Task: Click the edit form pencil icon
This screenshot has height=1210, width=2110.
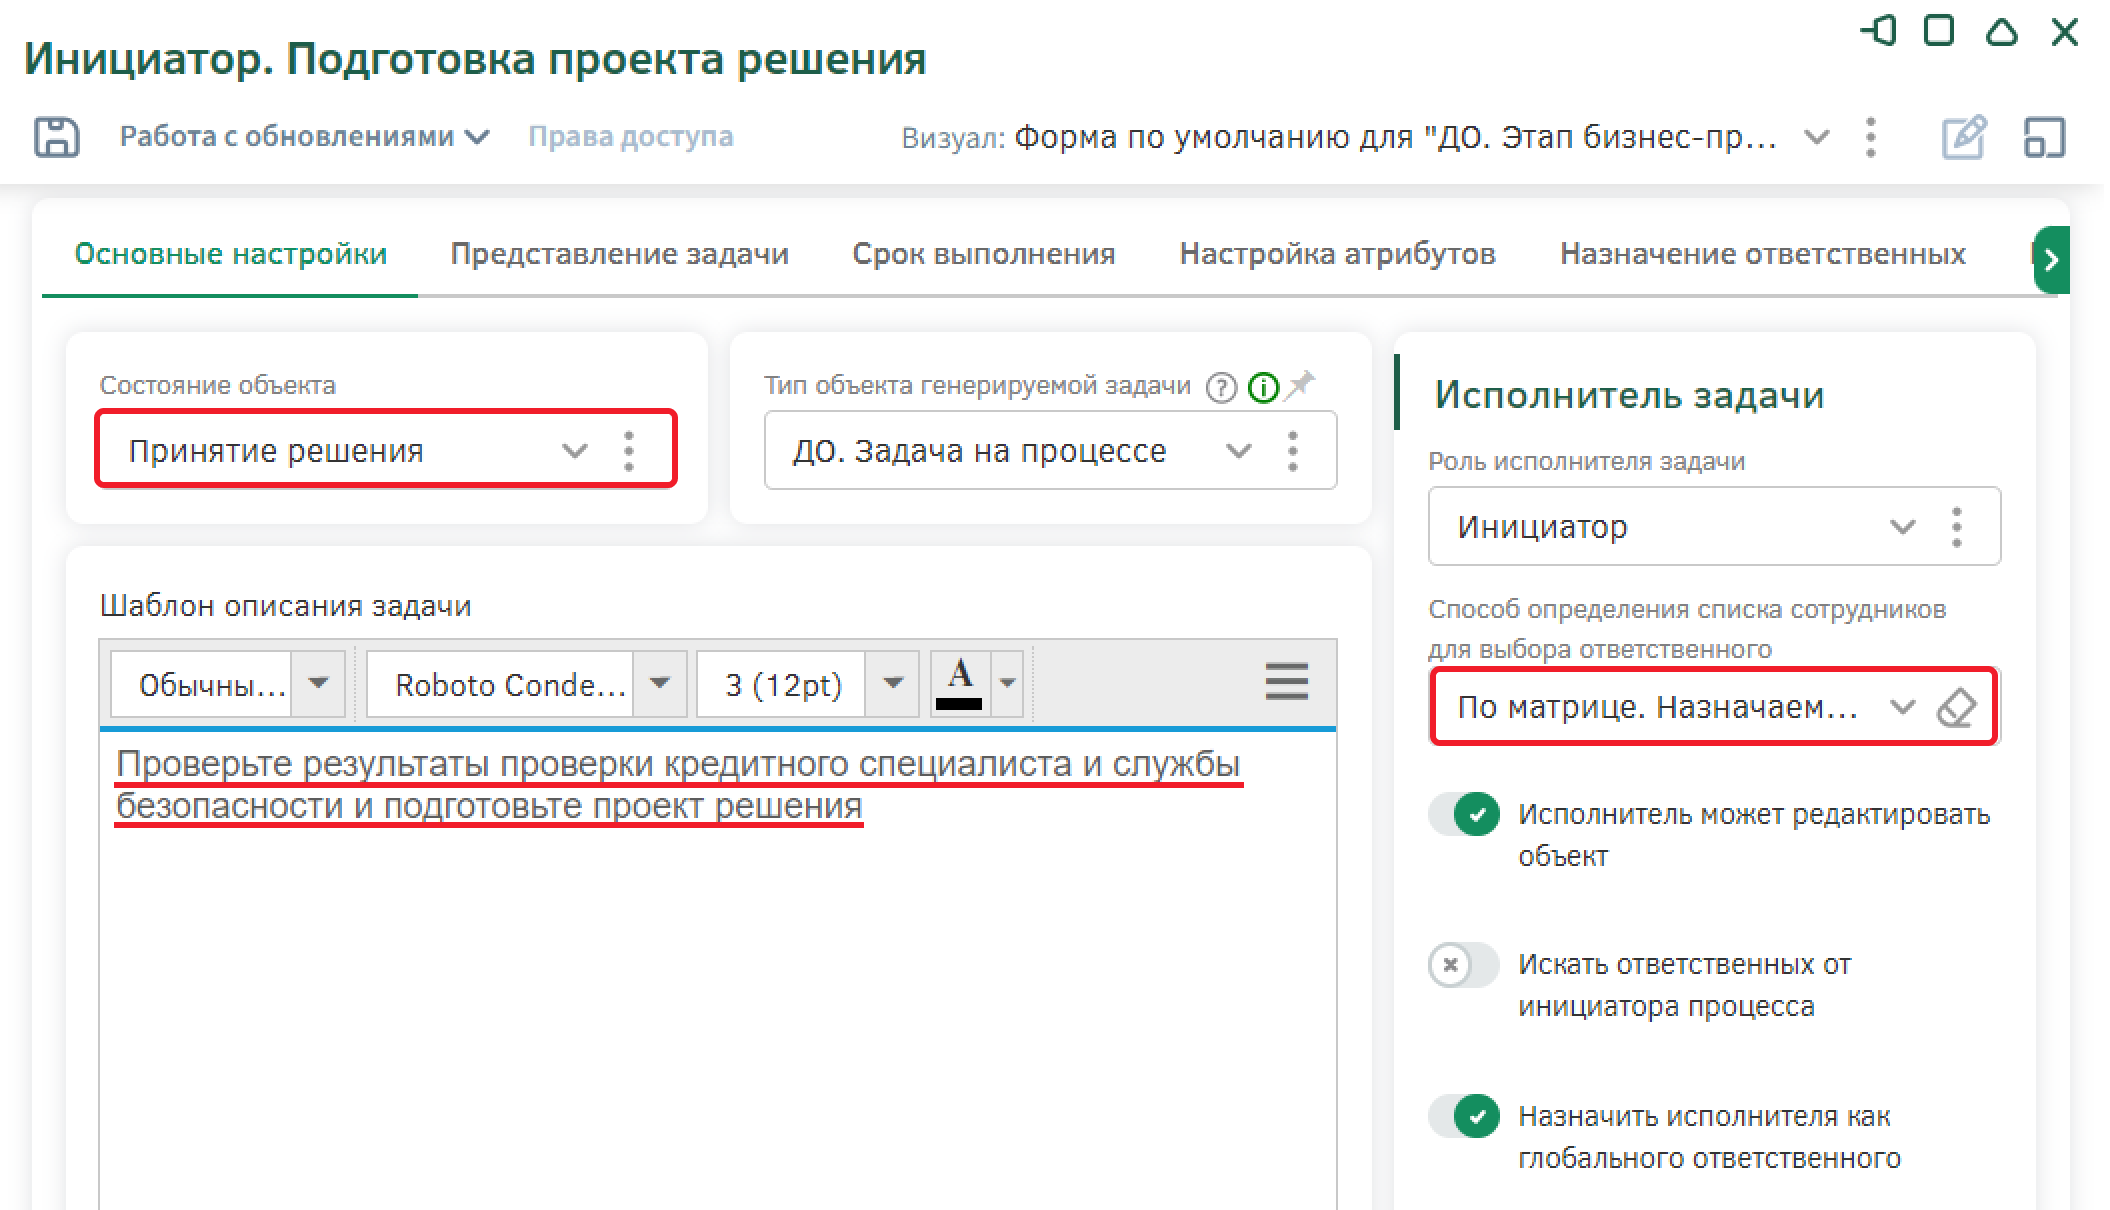Action: pyautogui.click(x=1963, y=137)
